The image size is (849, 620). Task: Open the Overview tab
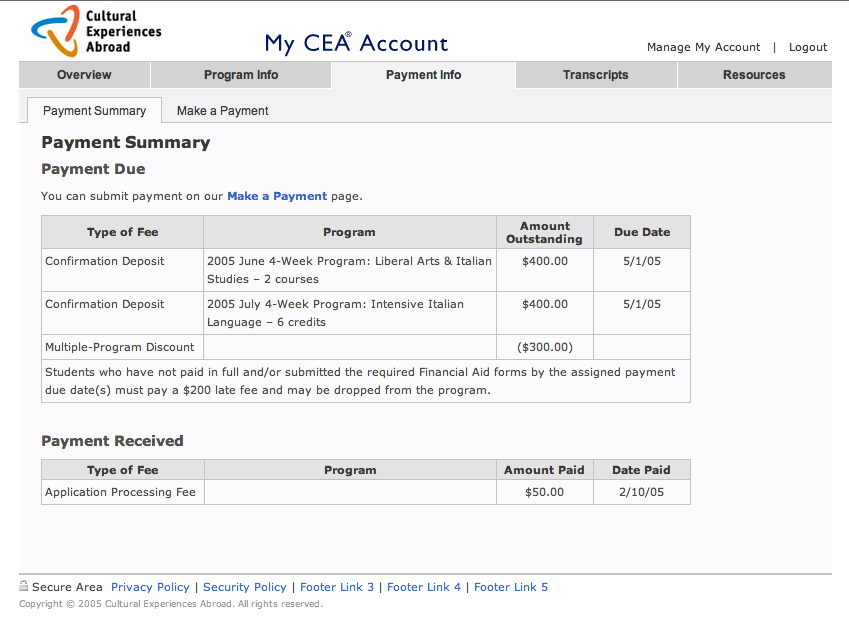(84, 75)
